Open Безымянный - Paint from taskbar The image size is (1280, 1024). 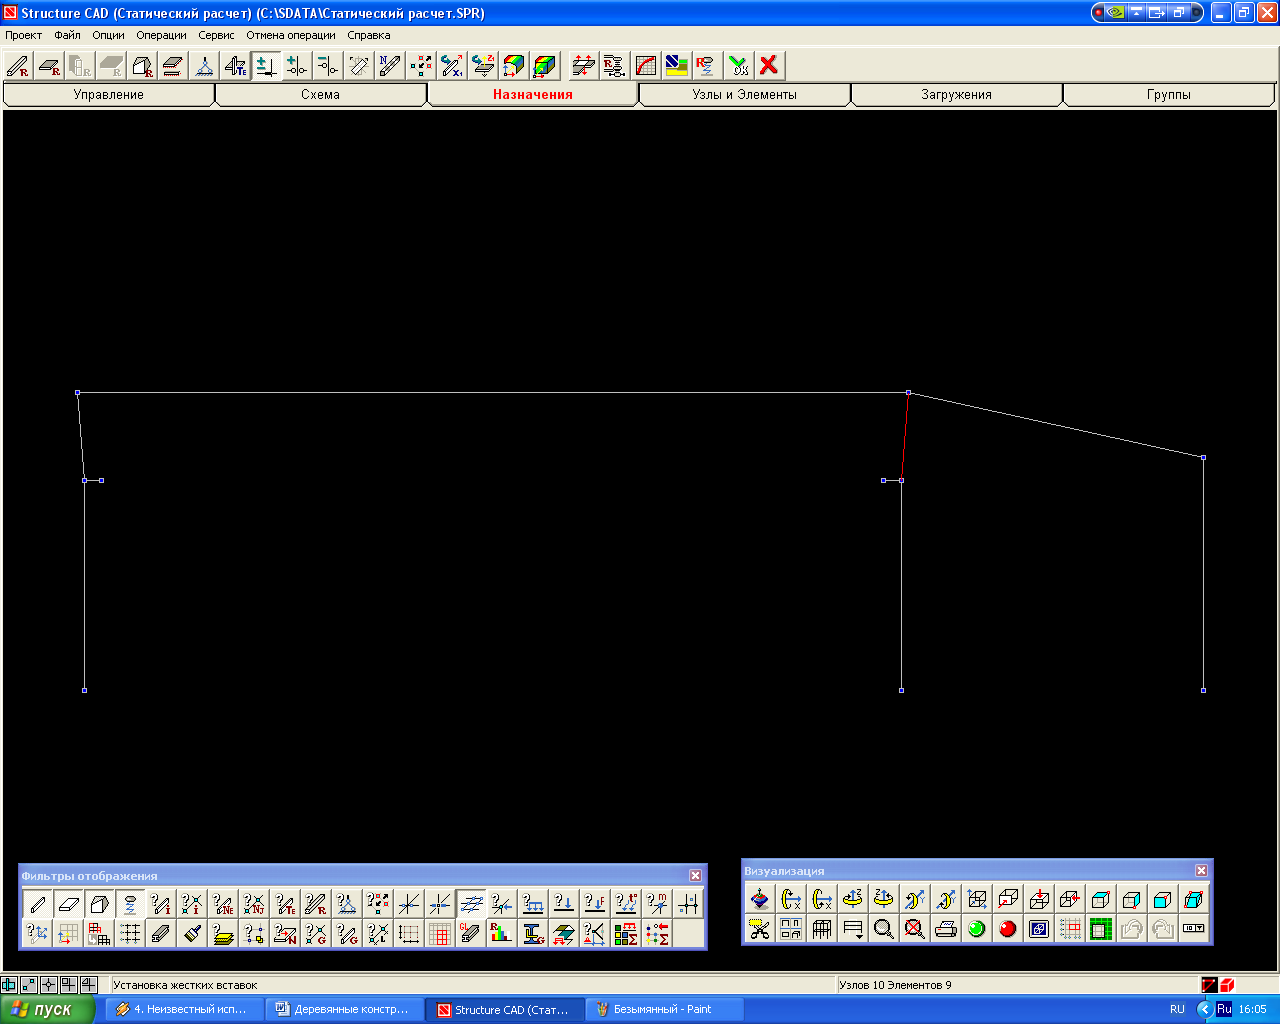click(x=665, y=1010)
